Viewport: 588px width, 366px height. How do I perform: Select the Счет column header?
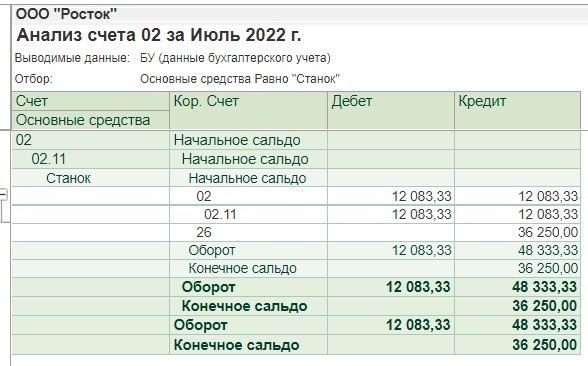tap(91, 101)
